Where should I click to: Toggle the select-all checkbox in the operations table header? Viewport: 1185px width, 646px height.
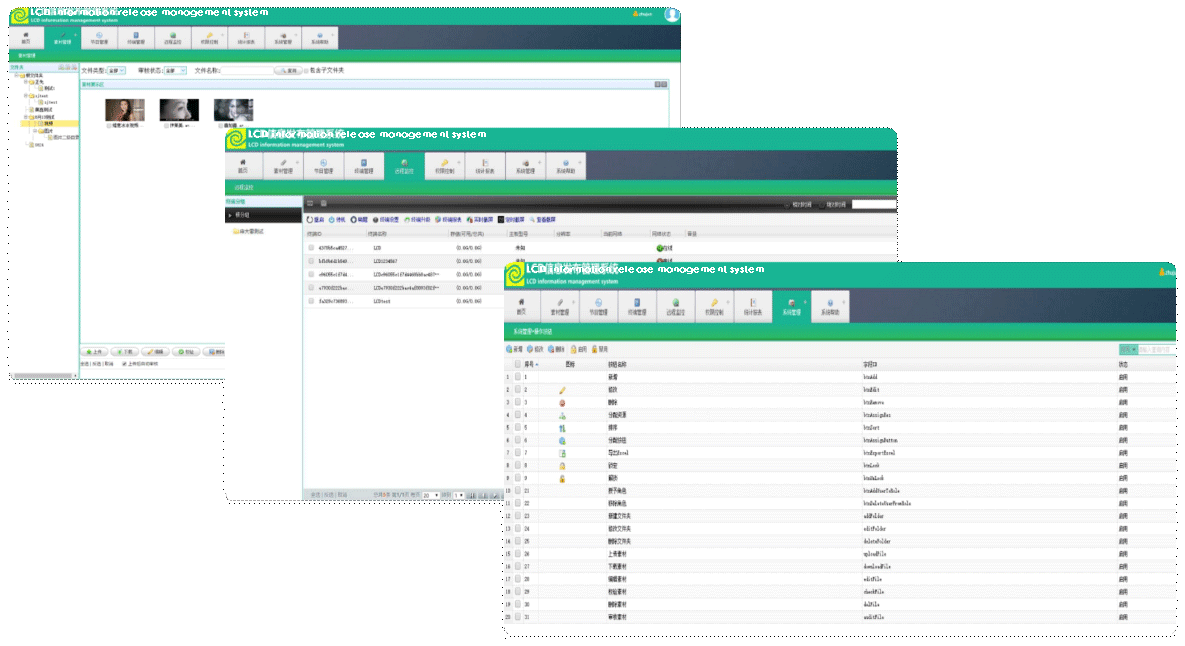518,364
